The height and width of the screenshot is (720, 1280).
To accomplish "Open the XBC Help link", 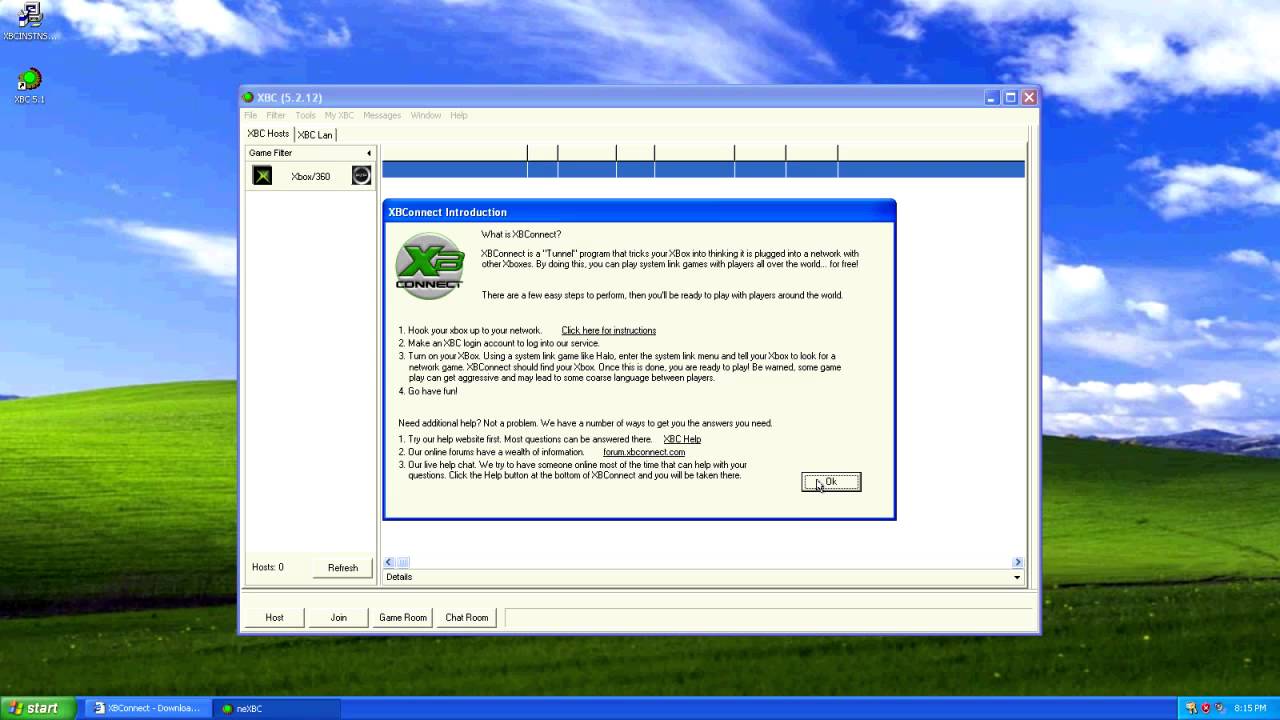I will tap(682, 439).
